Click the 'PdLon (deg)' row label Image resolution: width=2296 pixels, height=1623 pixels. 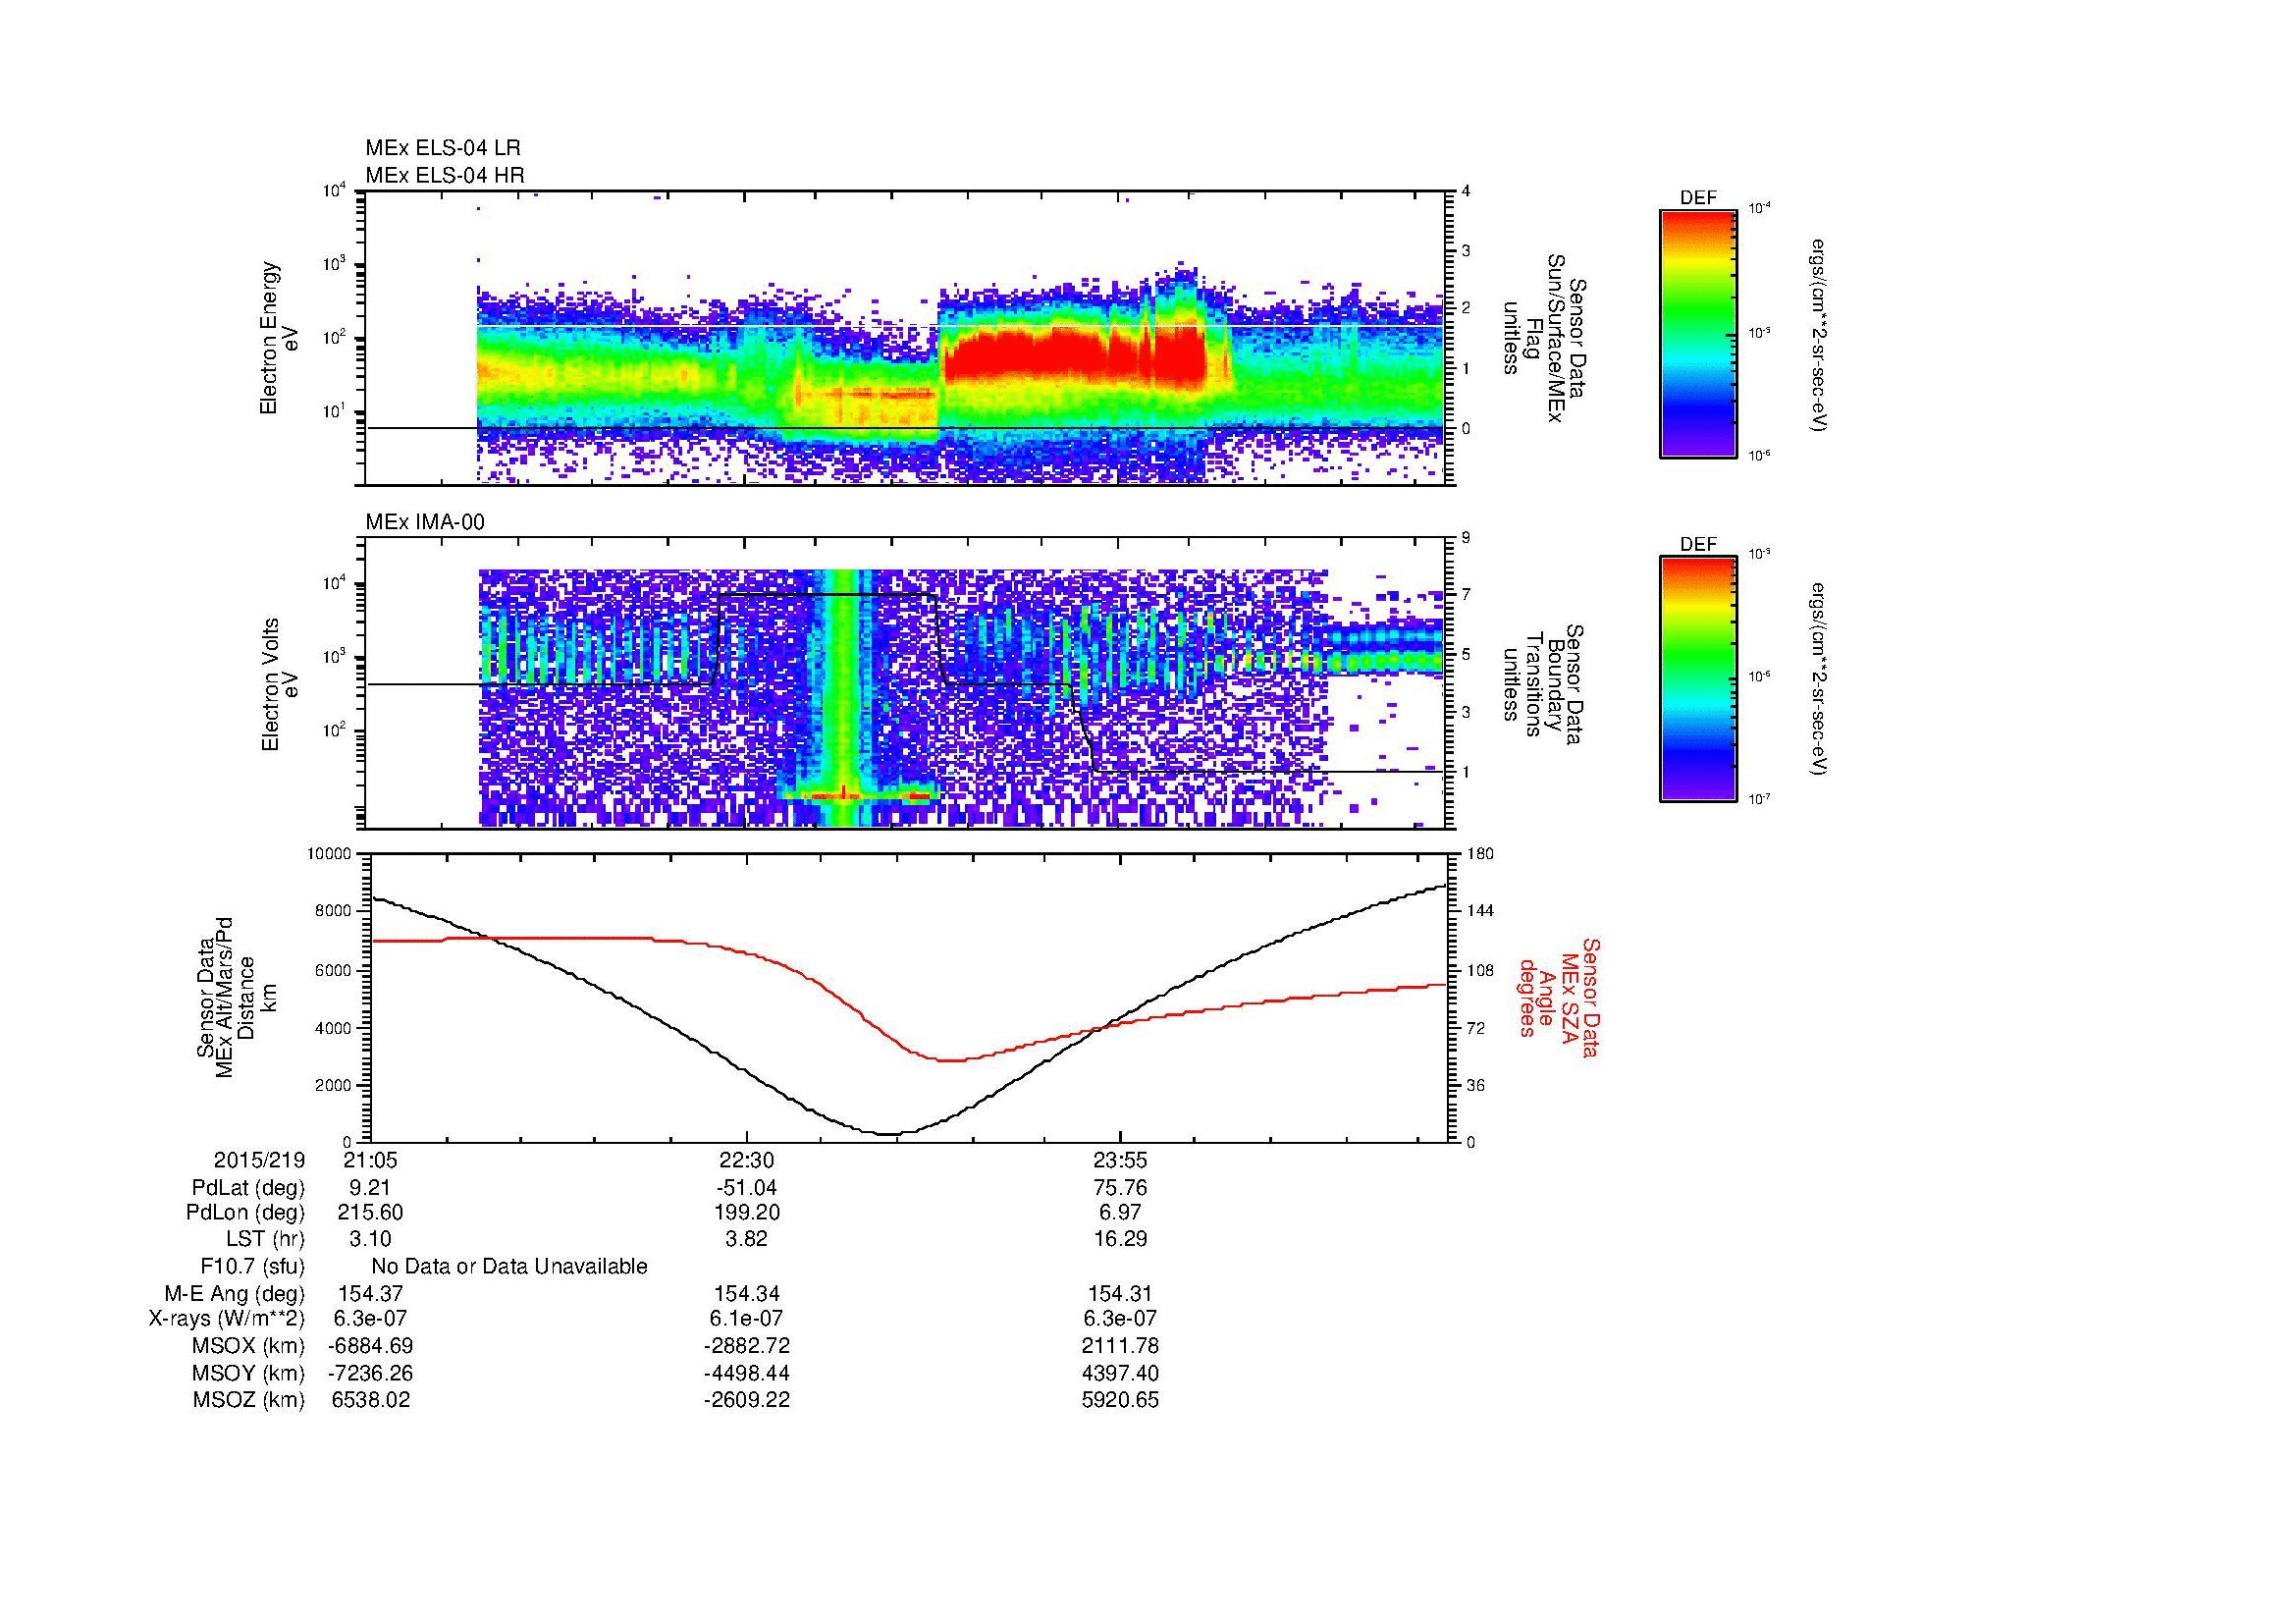(247, 1213)
